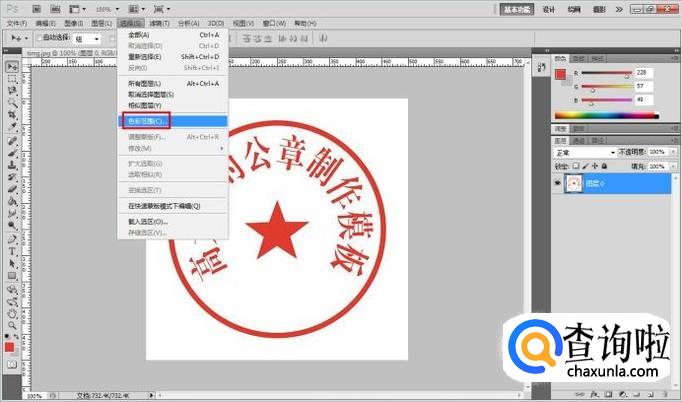Screen dimensions: 682x402
Task: Select the Blur tool
Action: pos(12,214)
